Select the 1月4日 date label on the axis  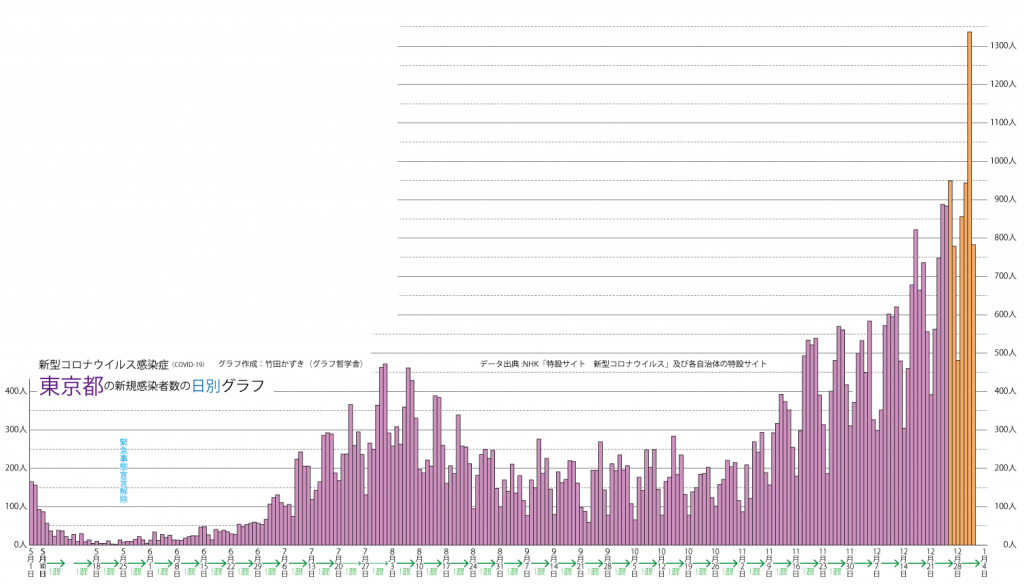pos(985,562)
